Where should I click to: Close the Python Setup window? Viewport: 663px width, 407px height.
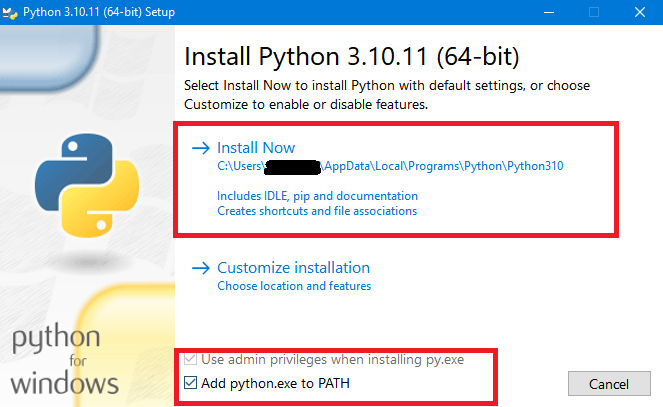tap(640, 12)
